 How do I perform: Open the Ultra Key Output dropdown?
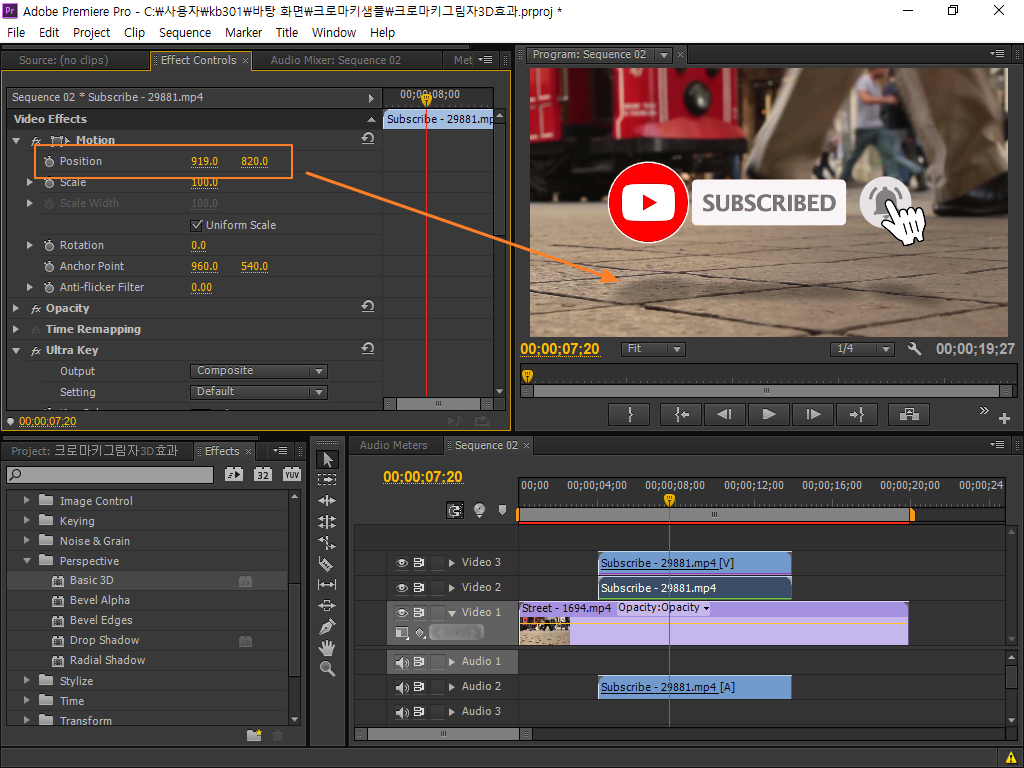(259, 371)
